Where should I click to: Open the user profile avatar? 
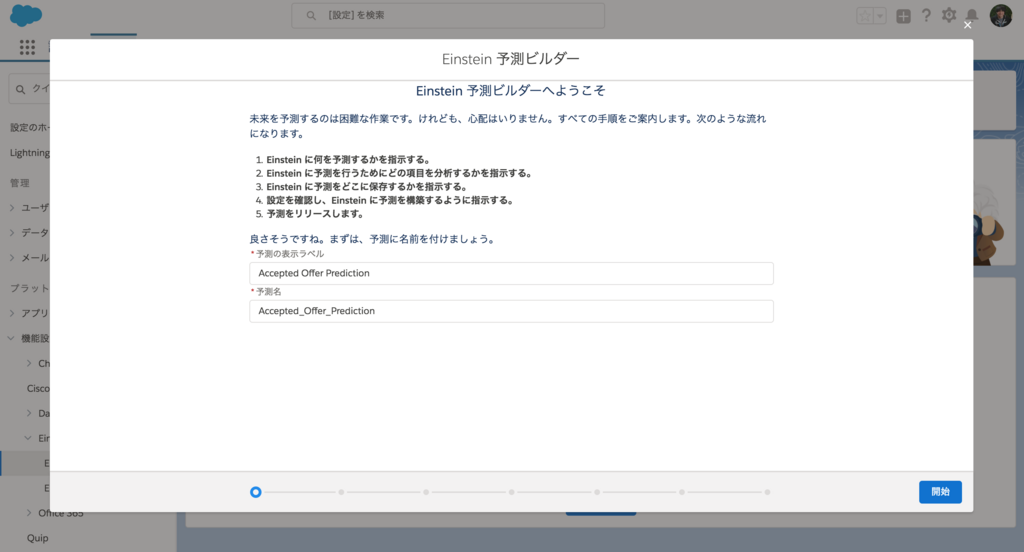[x=1000, y=15]
